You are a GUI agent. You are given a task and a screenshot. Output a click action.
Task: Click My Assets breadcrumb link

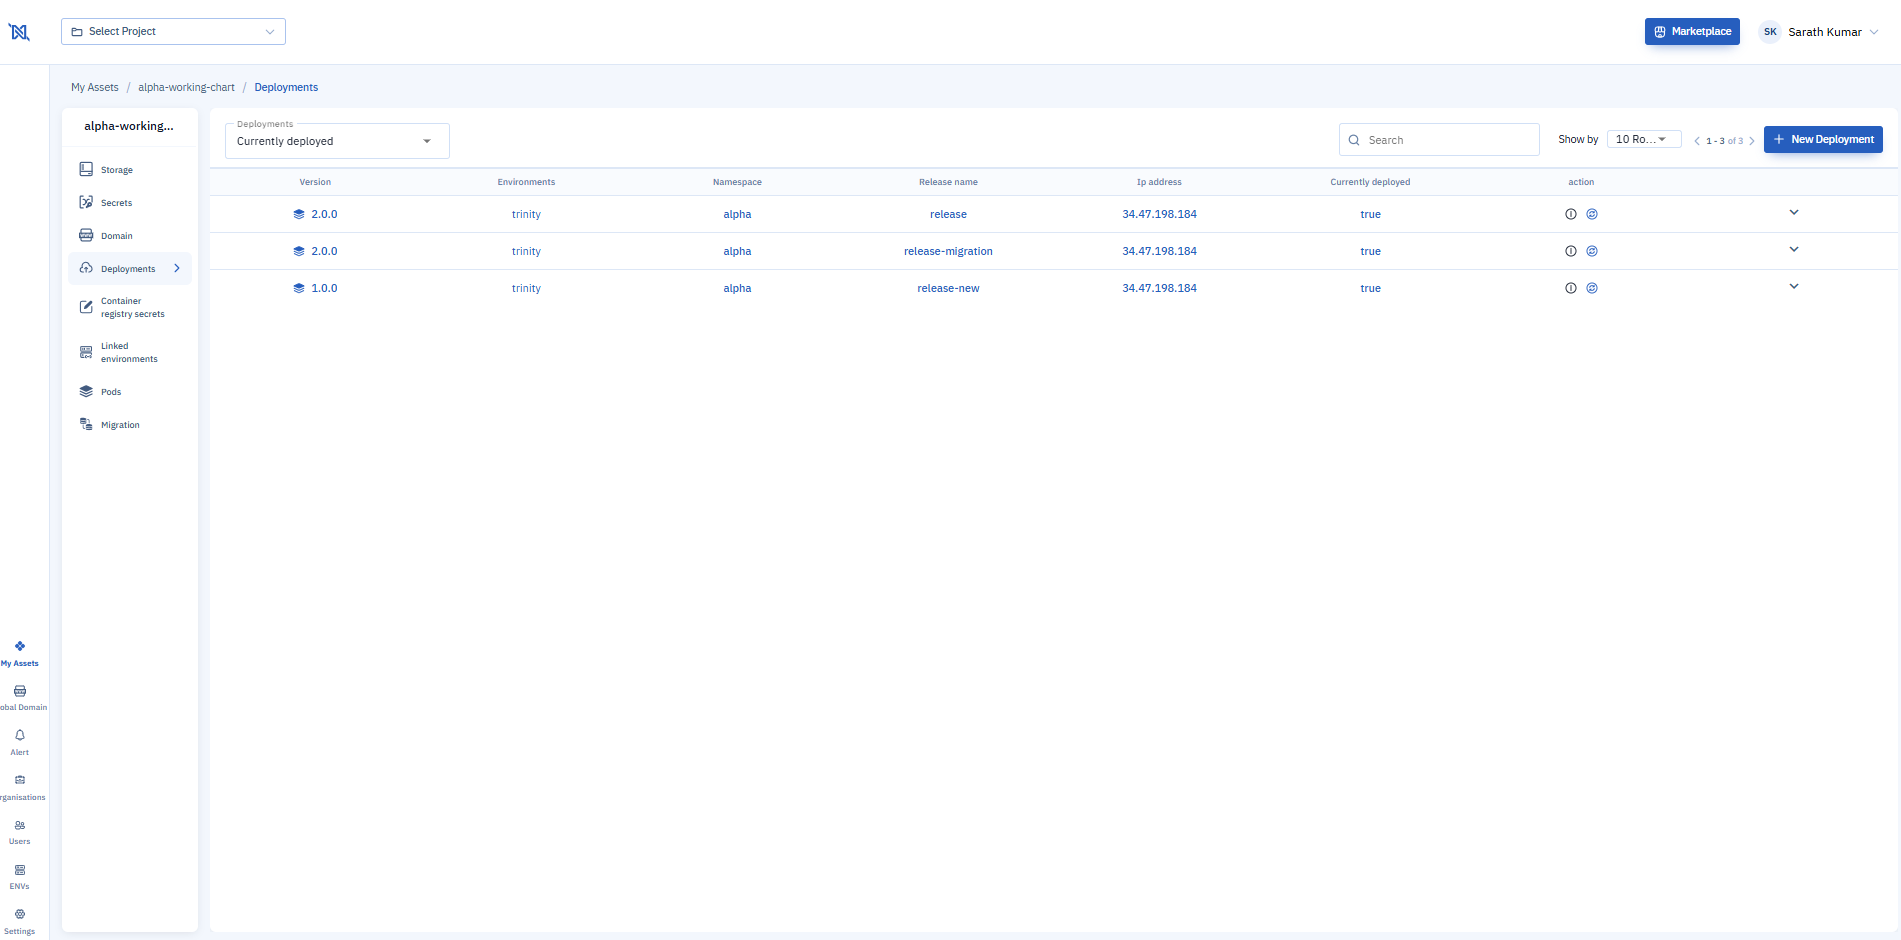[x=95, y=87]
